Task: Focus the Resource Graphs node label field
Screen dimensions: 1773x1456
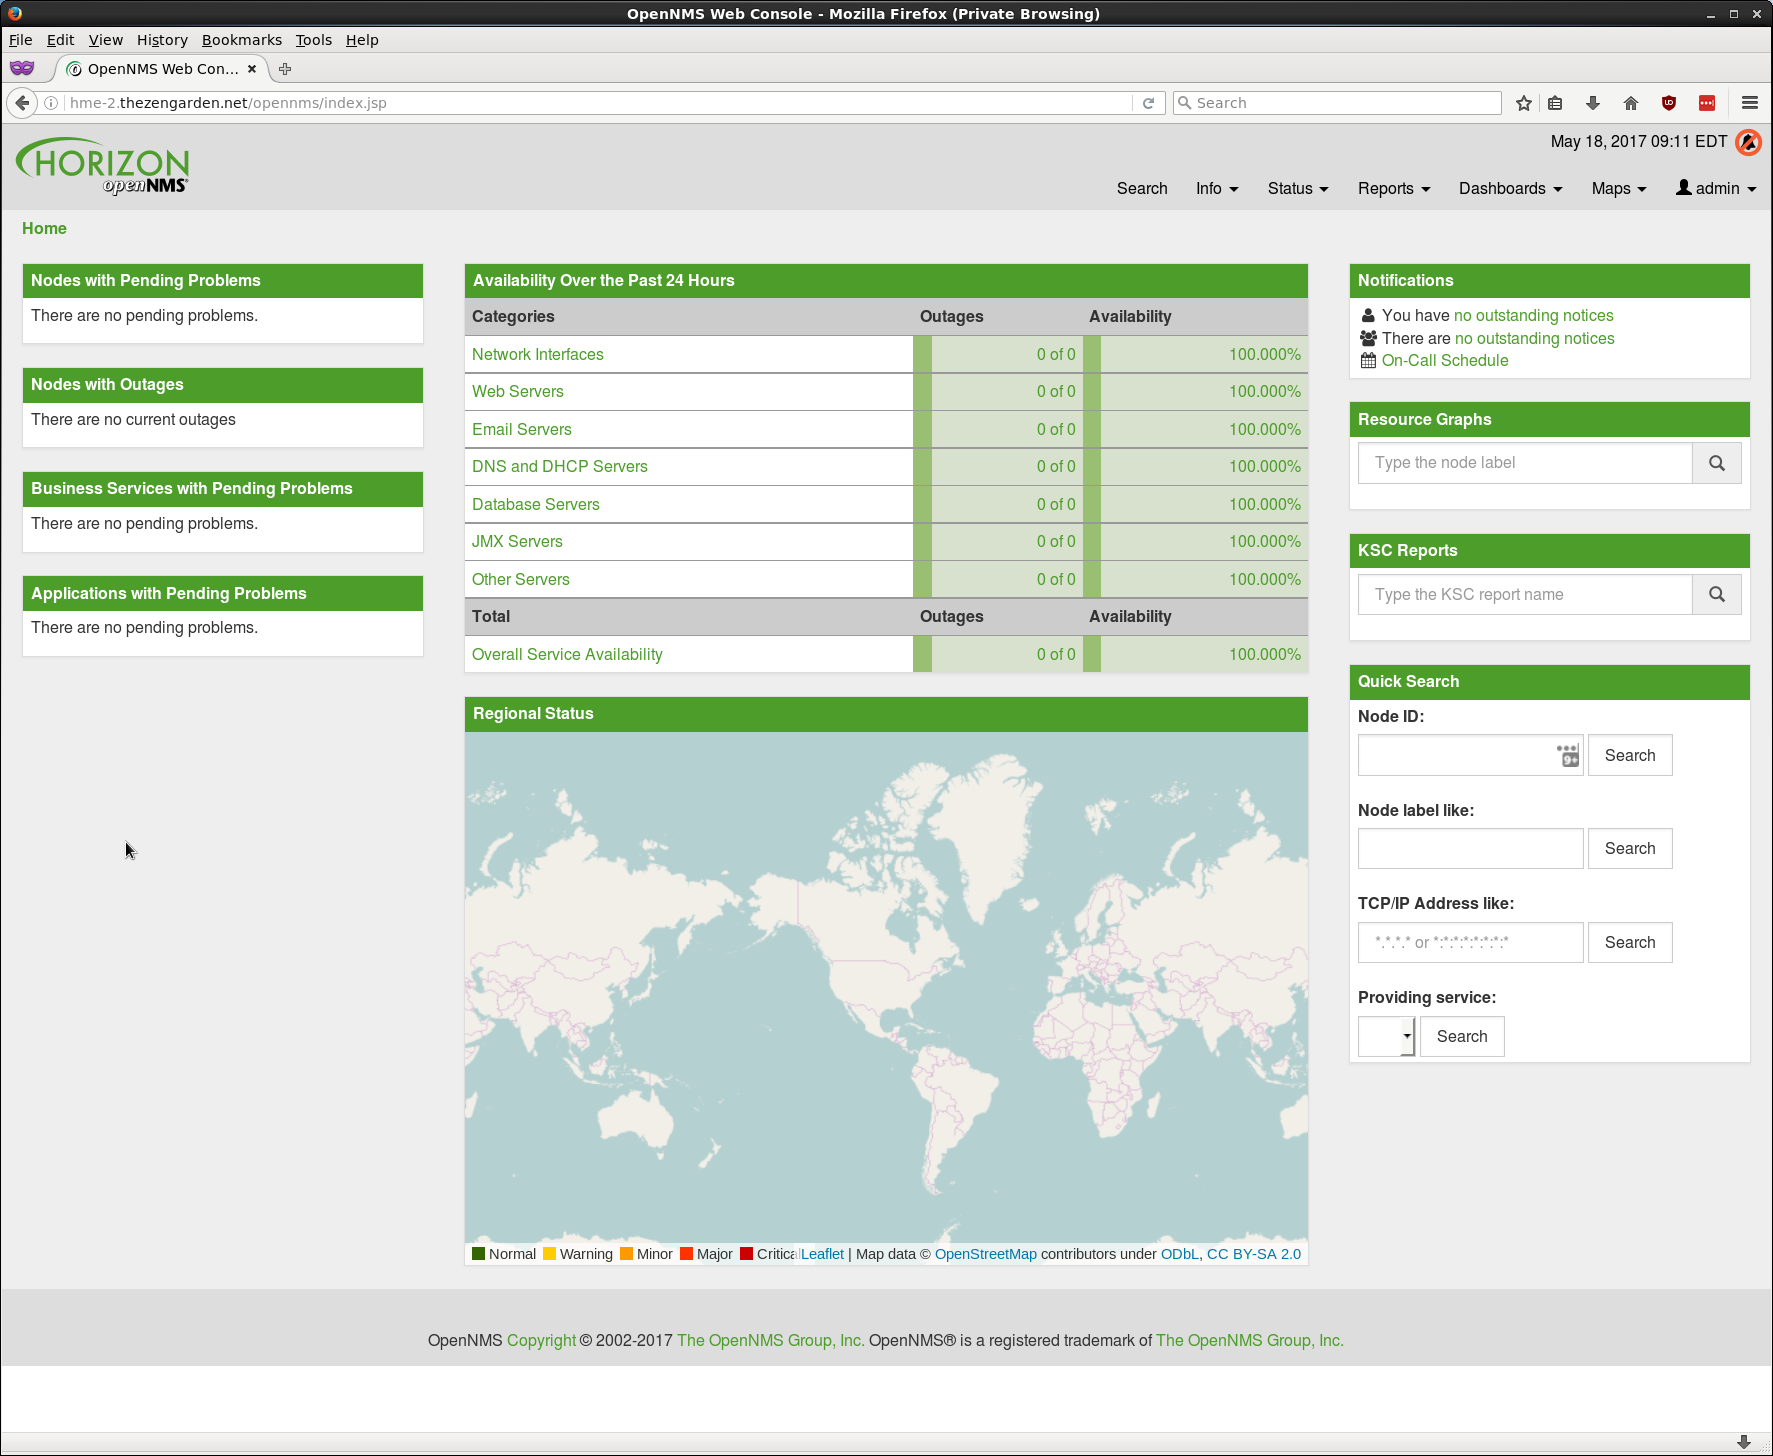Action: coord(1525,463)
